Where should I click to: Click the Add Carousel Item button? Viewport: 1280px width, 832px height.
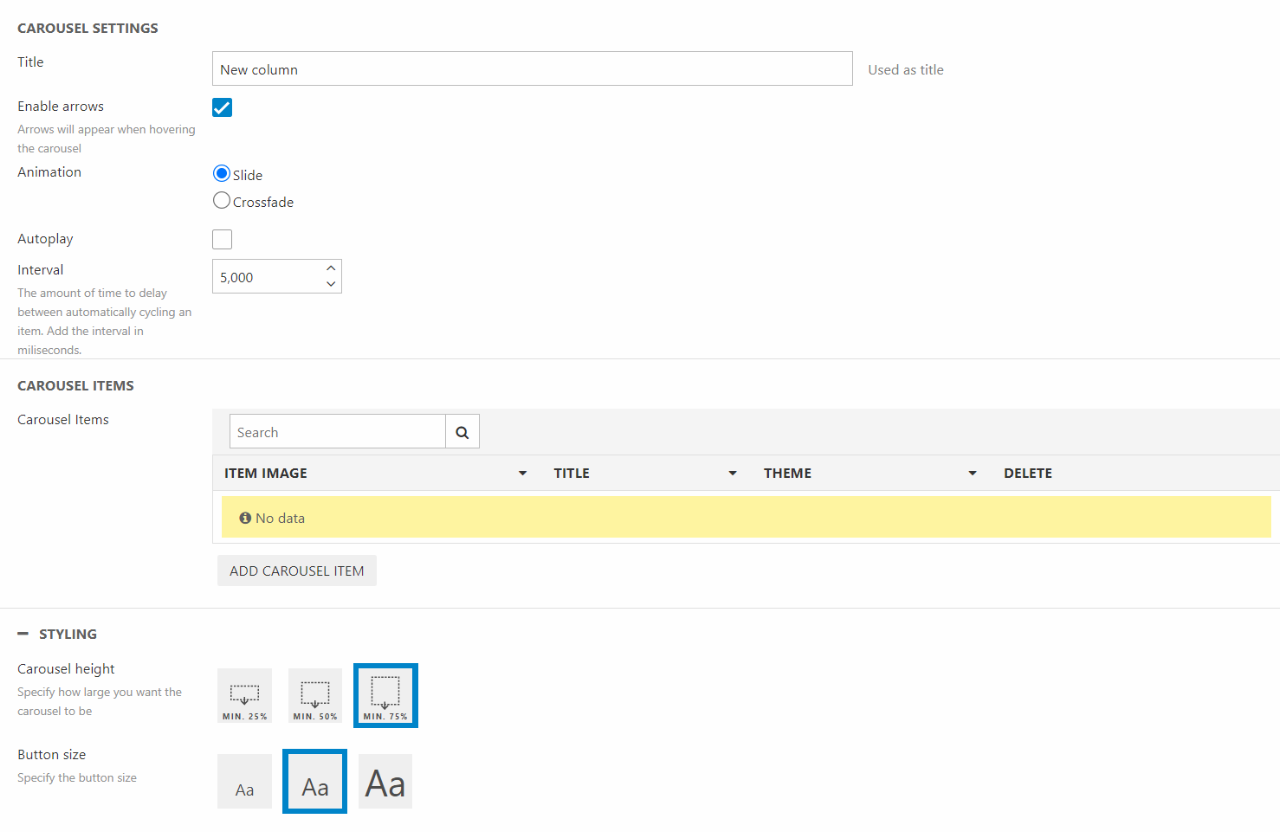[x=297, y=571]
